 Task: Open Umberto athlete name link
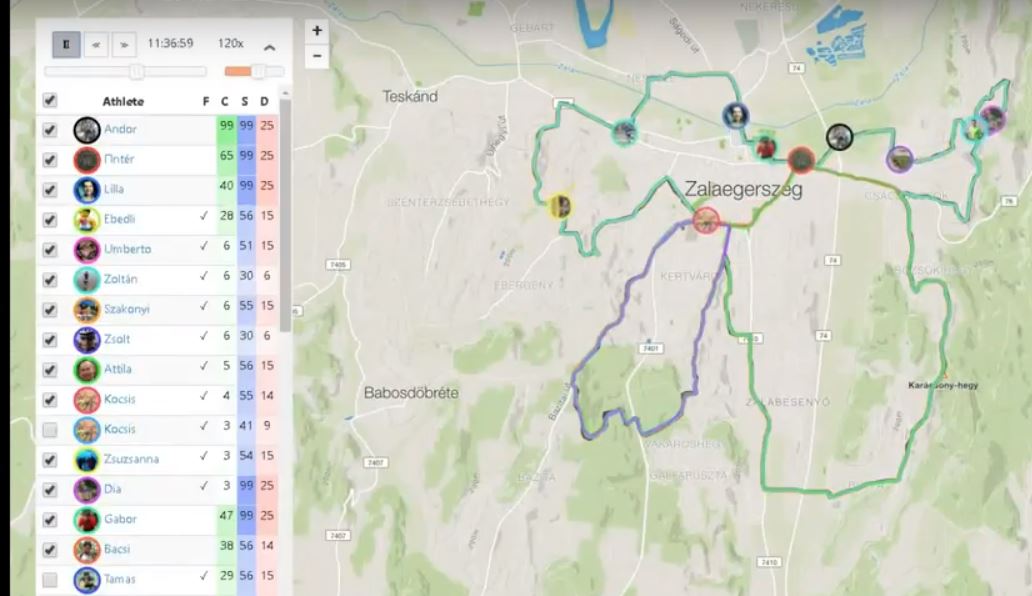tap(128, 249)
